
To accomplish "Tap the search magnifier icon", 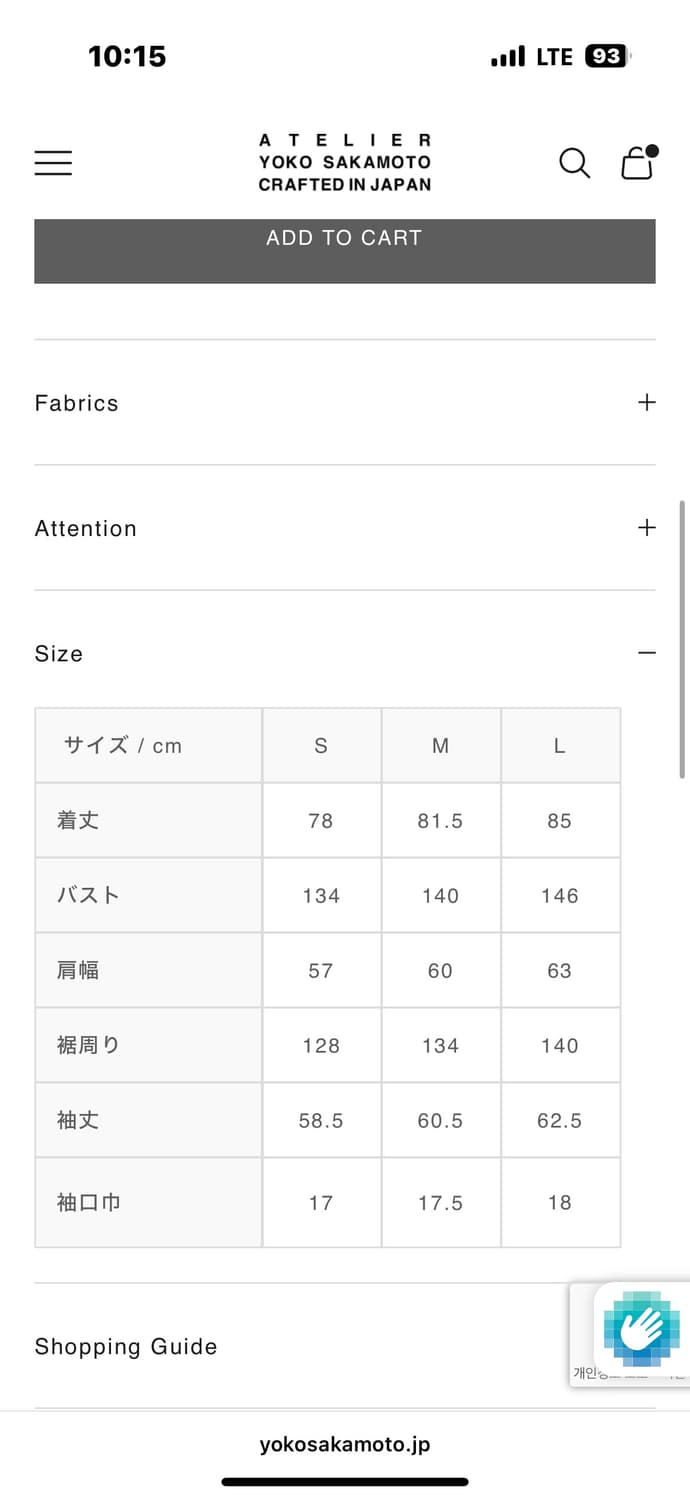I will 574,163.
